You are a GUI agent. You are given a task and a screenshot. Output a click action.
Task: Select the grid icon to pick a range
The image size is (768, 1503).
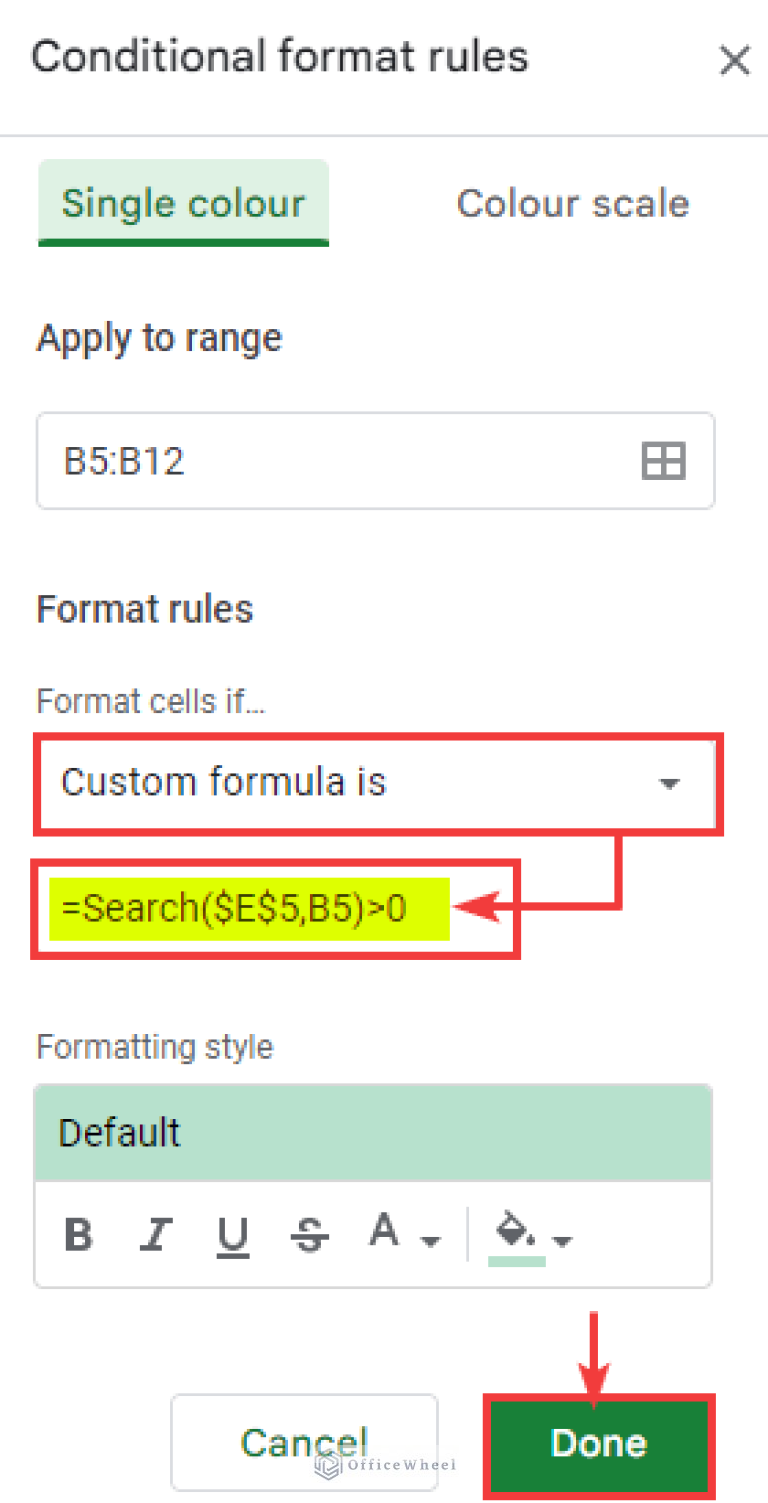(x=663, y=461)
